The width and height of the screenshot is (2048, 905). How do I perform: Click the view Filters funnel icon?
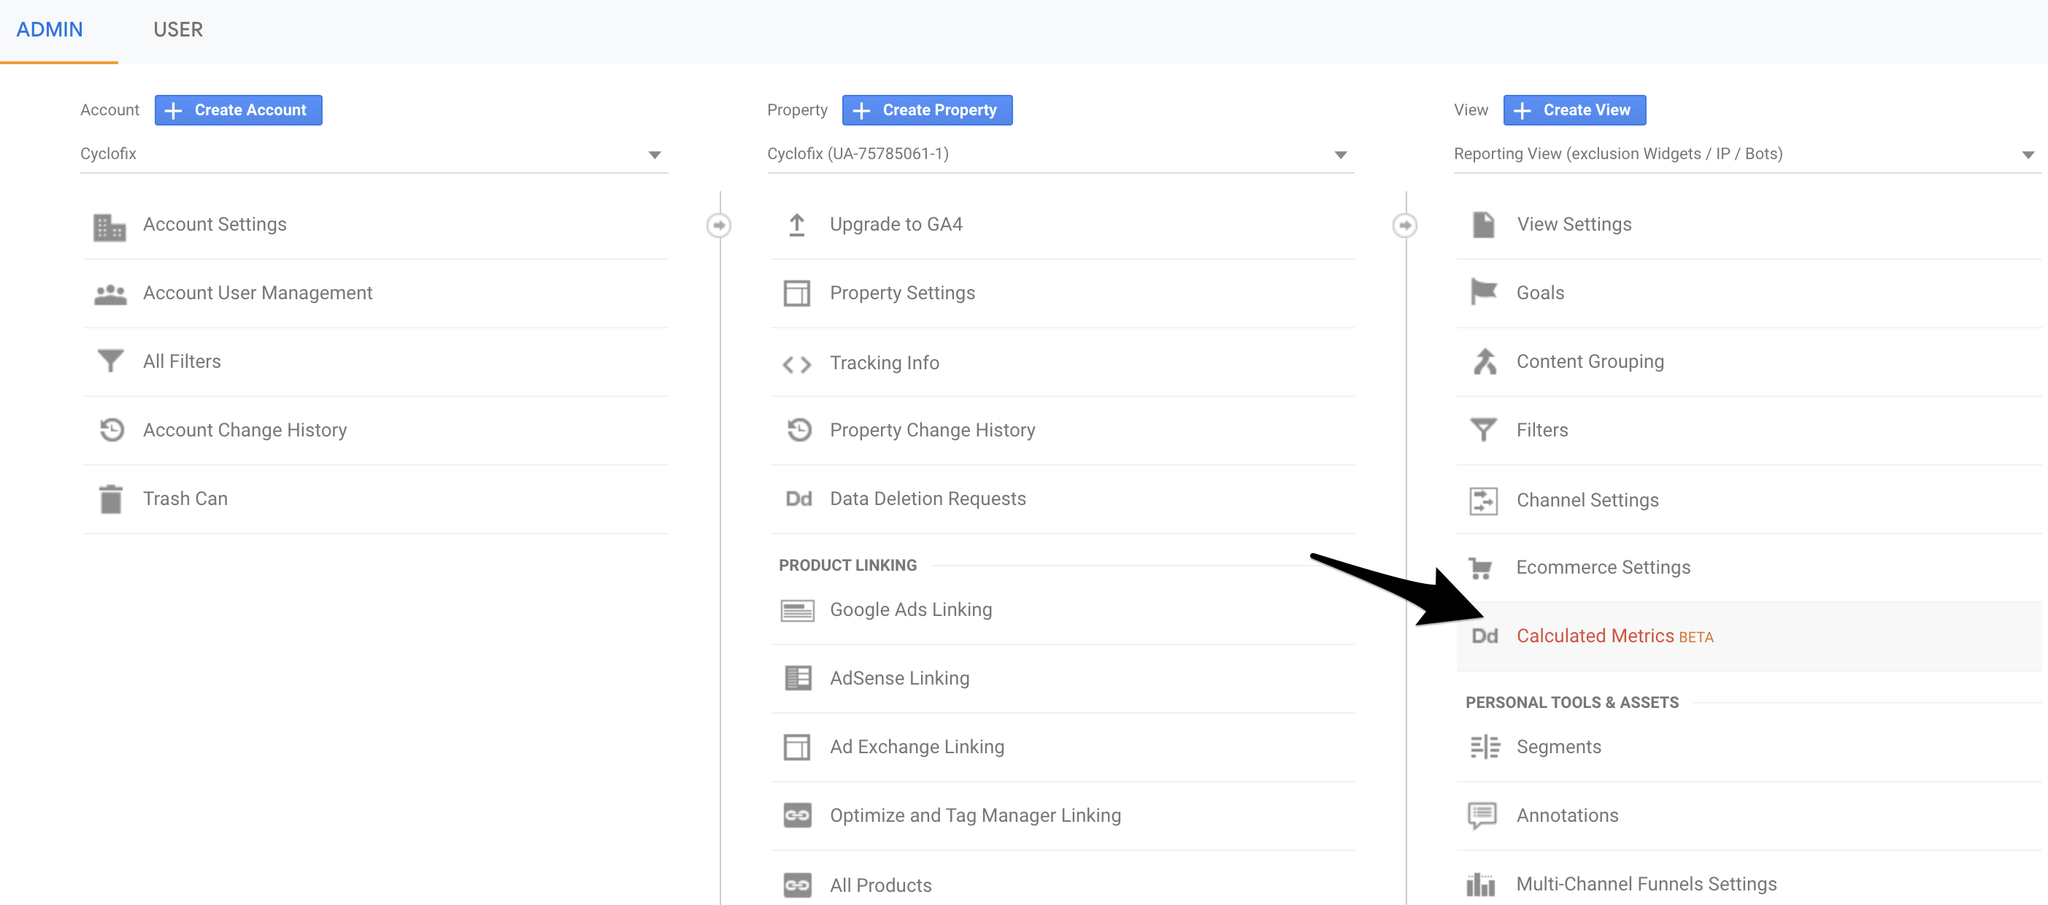[x=1484, y=430]
